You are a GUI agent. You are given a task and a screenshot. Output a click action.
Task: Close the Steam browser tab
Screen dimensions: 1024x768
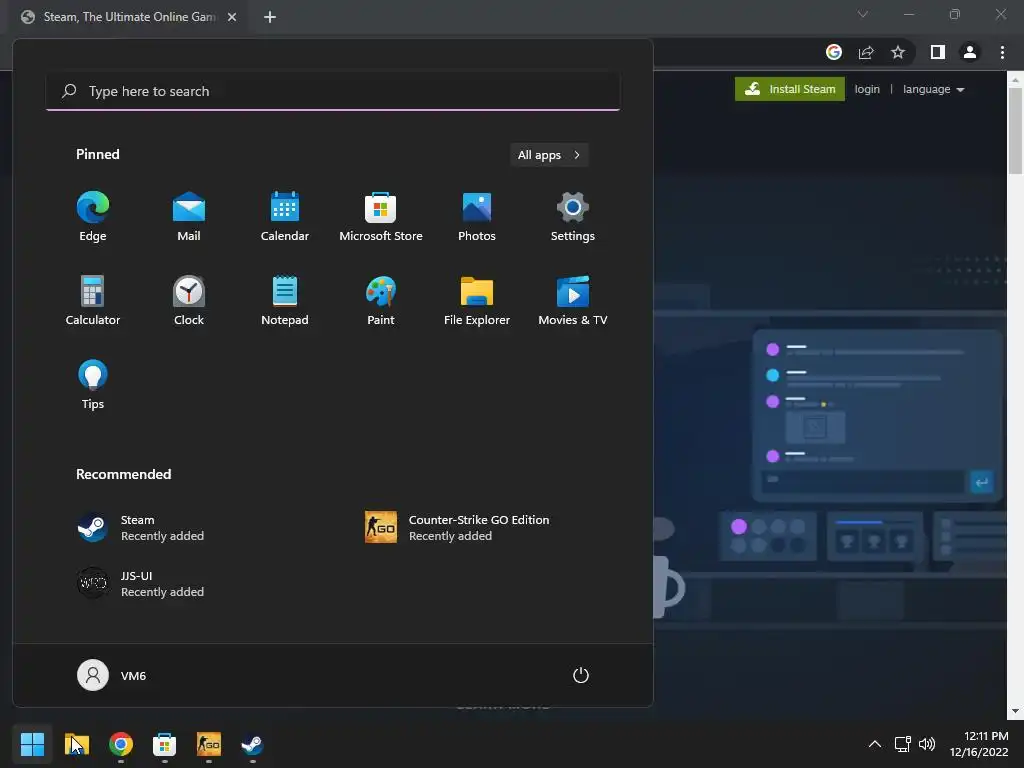[x=232, y=17]
